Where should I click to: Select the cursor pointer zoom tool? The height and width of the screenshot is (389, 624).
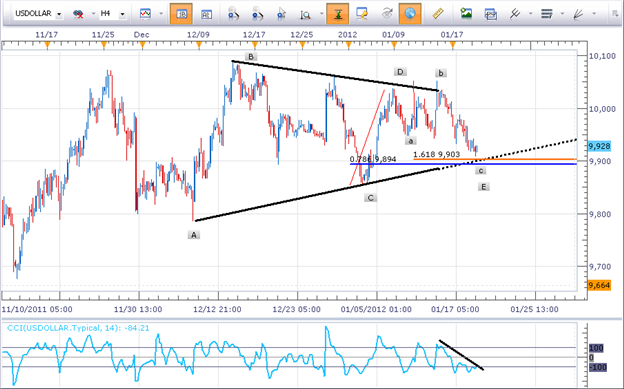tap(282, 14)
